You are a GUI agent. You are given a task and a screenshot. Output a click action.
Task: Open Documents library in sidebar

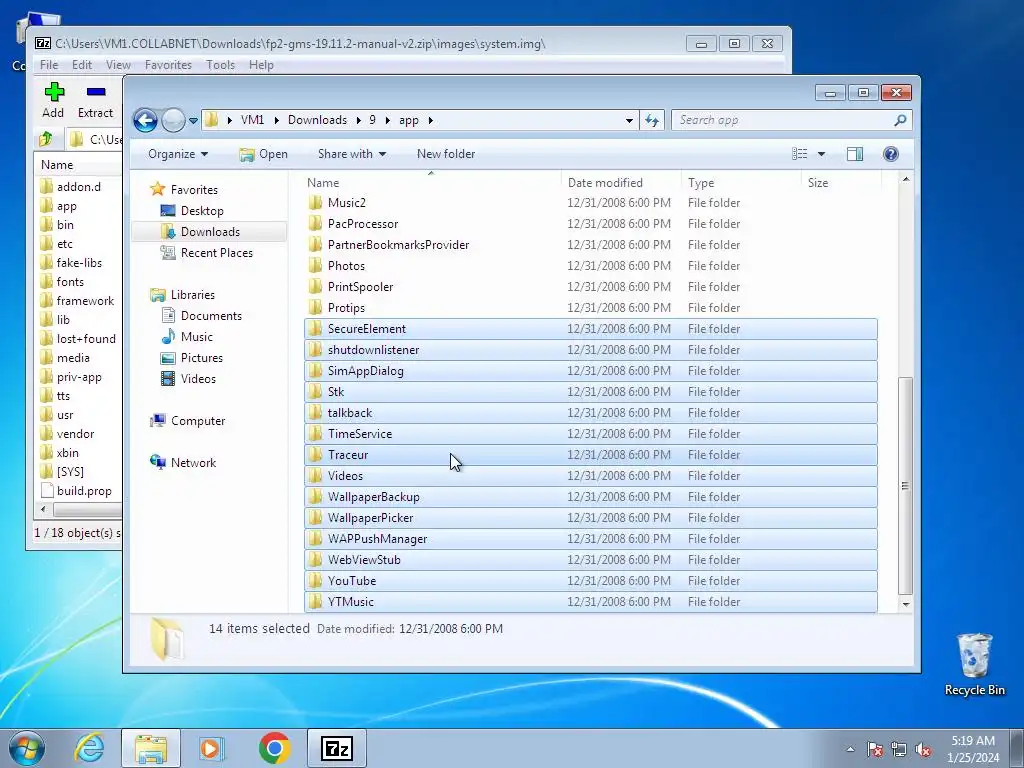[210, 315]
